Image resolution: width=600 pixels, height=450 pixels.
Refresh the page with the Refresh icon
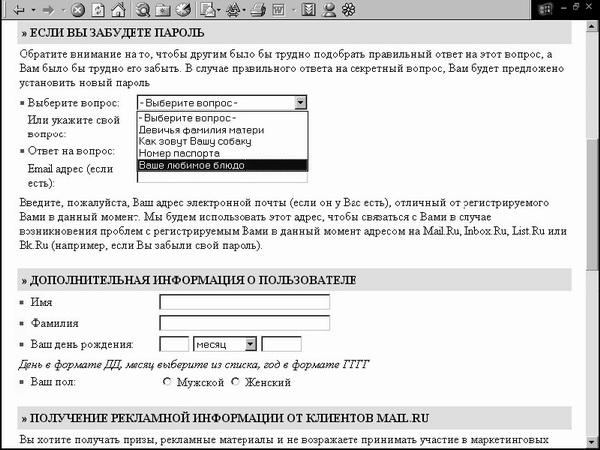click(98, 10)
